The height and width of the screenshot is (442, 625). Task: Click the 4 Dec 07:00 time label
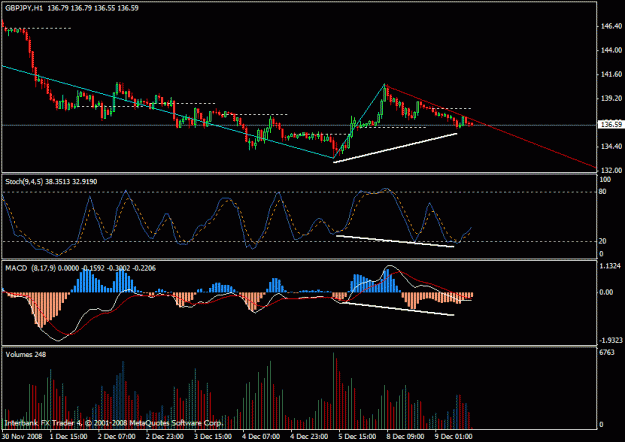point(261,436)
